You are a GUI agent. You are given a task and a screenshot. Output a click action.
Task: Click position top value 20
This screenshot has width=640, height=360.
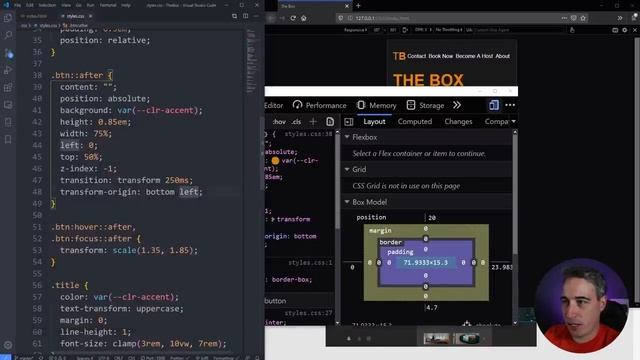[x=432, y=218]
